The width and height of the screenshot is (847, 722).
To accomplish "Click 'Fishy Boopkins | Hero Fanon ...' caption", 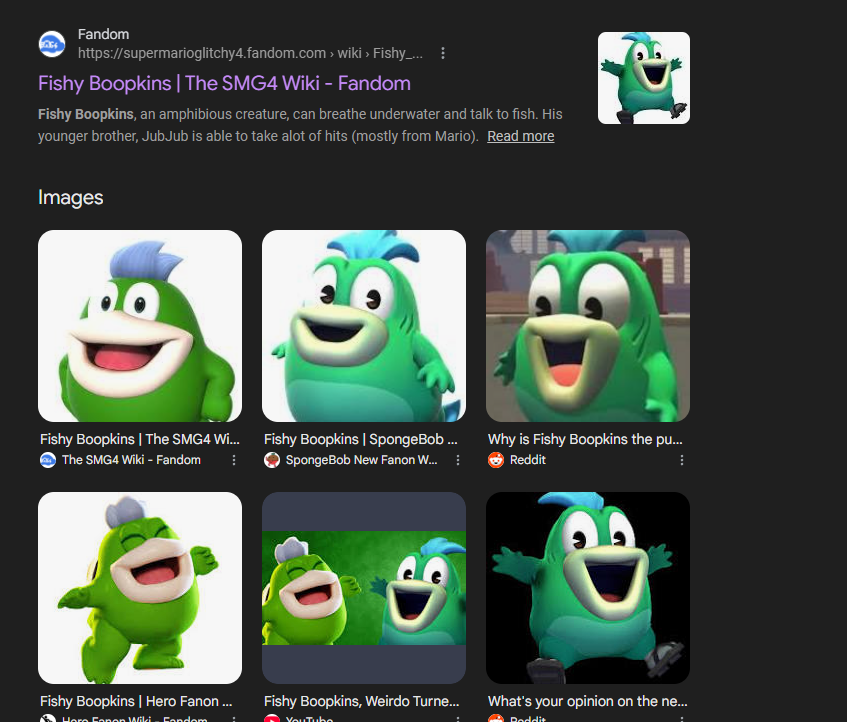I will (136, 701).
